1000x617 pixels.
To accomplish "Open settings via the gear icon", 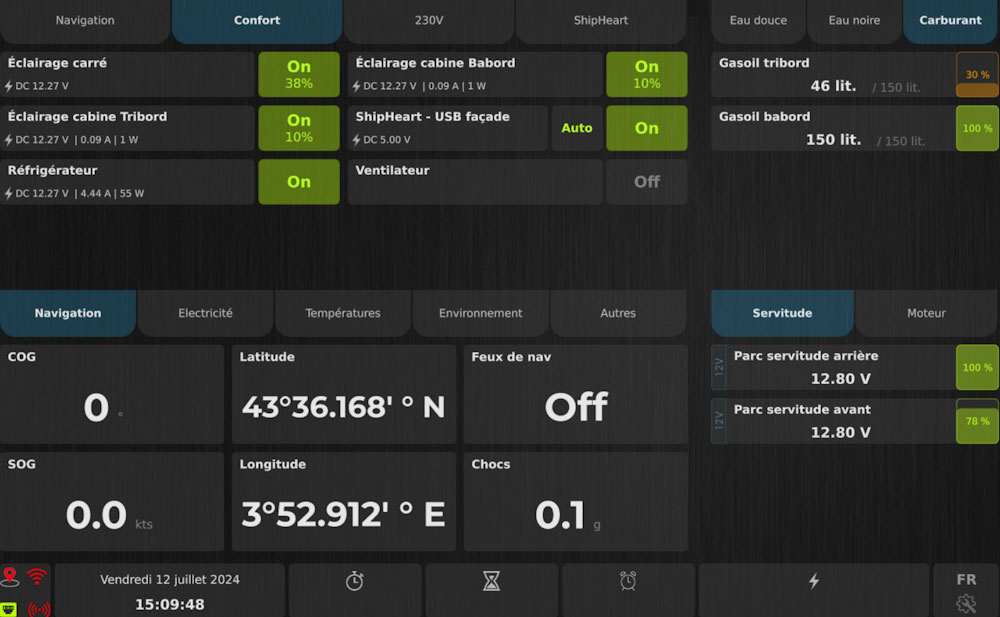I will (x=965, y=603).
